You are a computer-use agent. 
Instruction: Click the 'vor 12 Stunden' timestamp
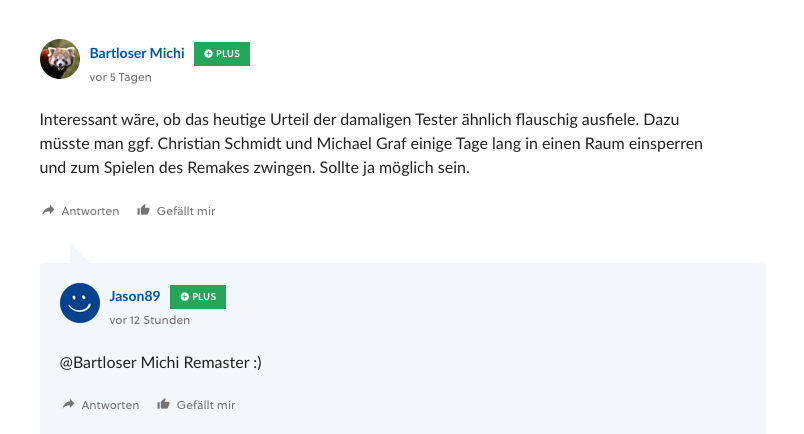pos(150,320)
